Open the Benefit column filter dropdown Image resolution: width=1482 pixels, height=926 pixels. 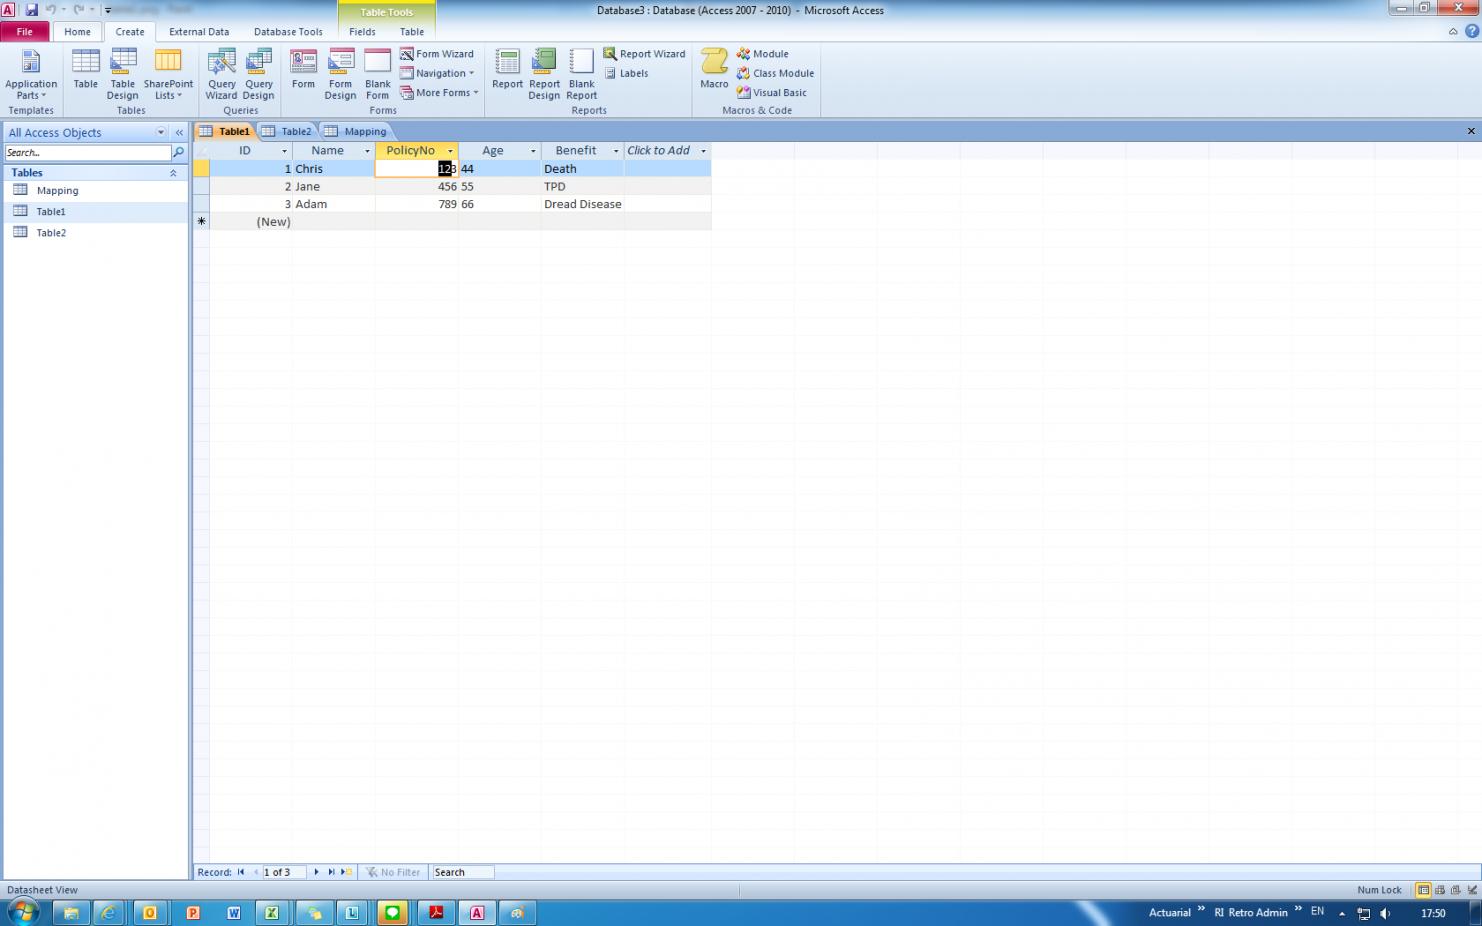coord(616,151)
